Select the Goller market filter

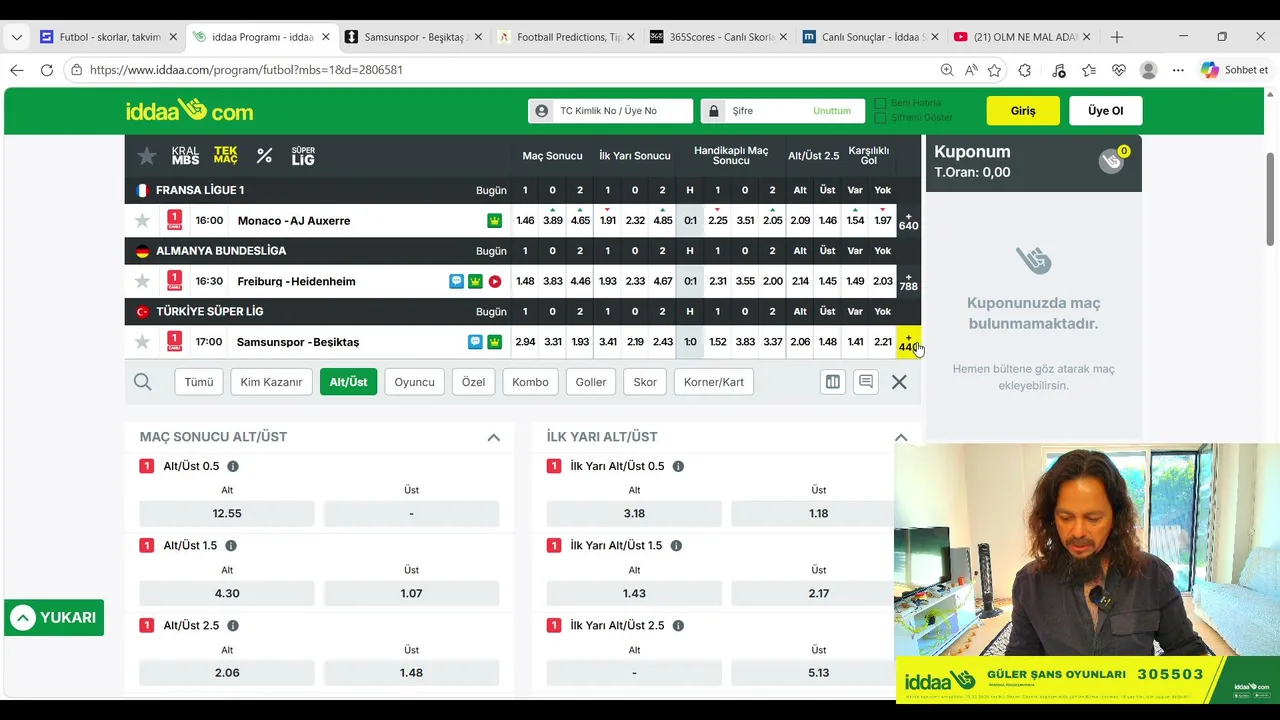point(591,382)
